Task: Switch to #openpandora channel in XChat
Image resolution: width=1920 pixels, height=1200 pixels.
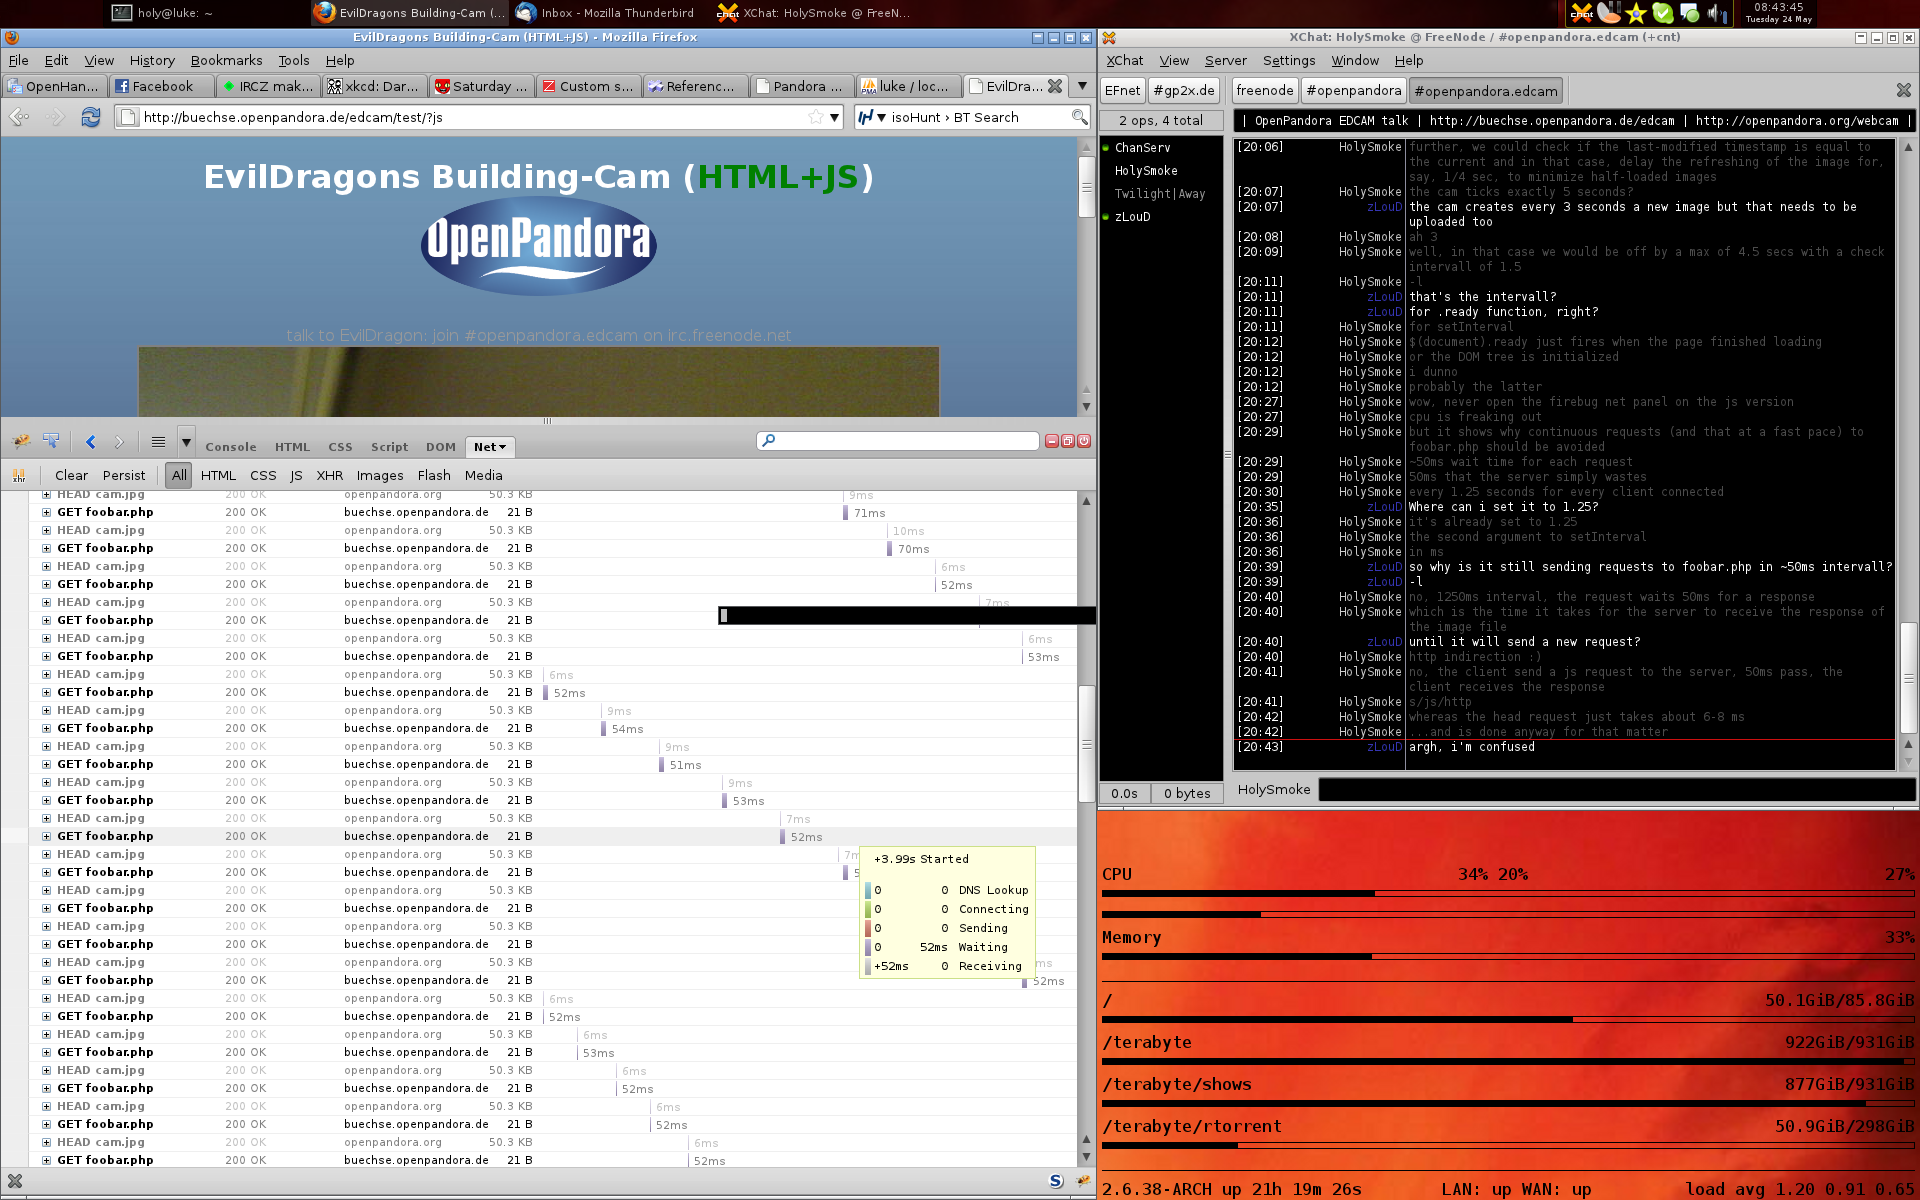Action: tap(1354, 91)
